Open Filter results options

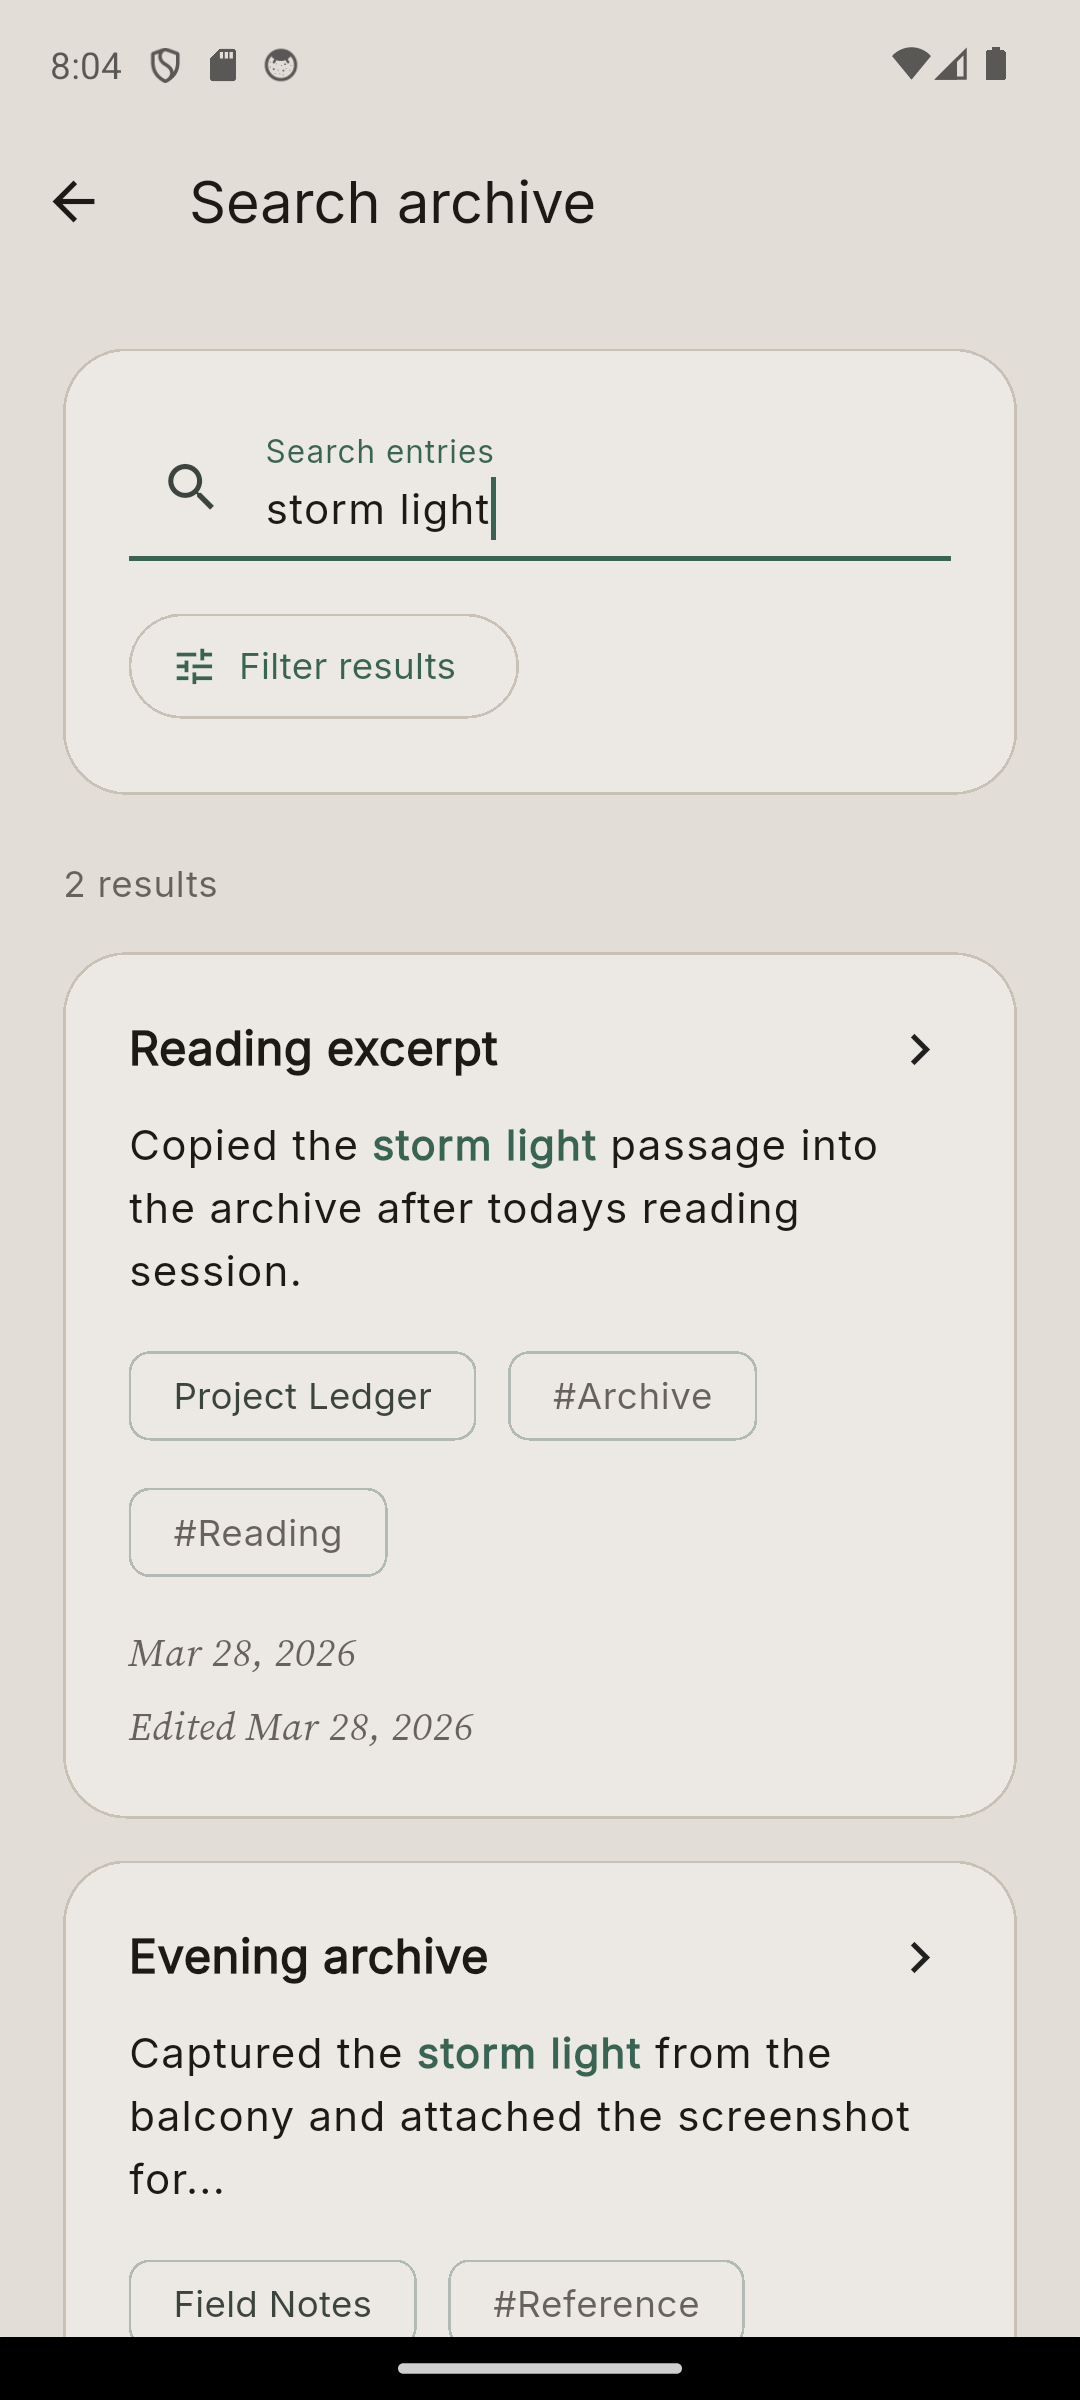(x=322, y=666)
